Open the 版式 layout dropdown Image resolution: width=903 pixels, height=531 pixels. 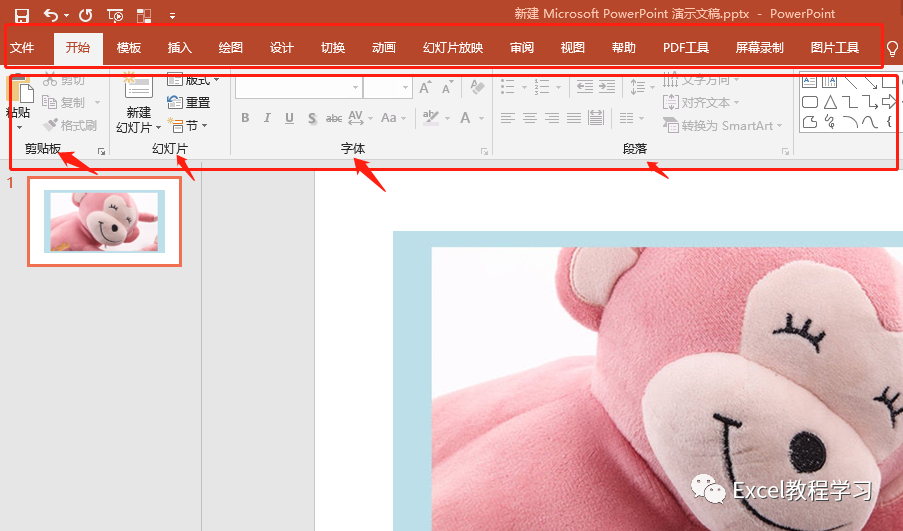tap(193, 80)
